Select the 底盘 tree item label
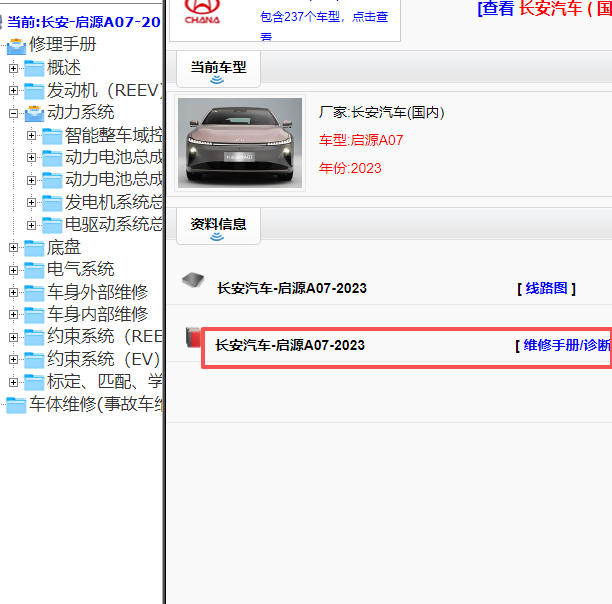 click(x=64, y=247)
